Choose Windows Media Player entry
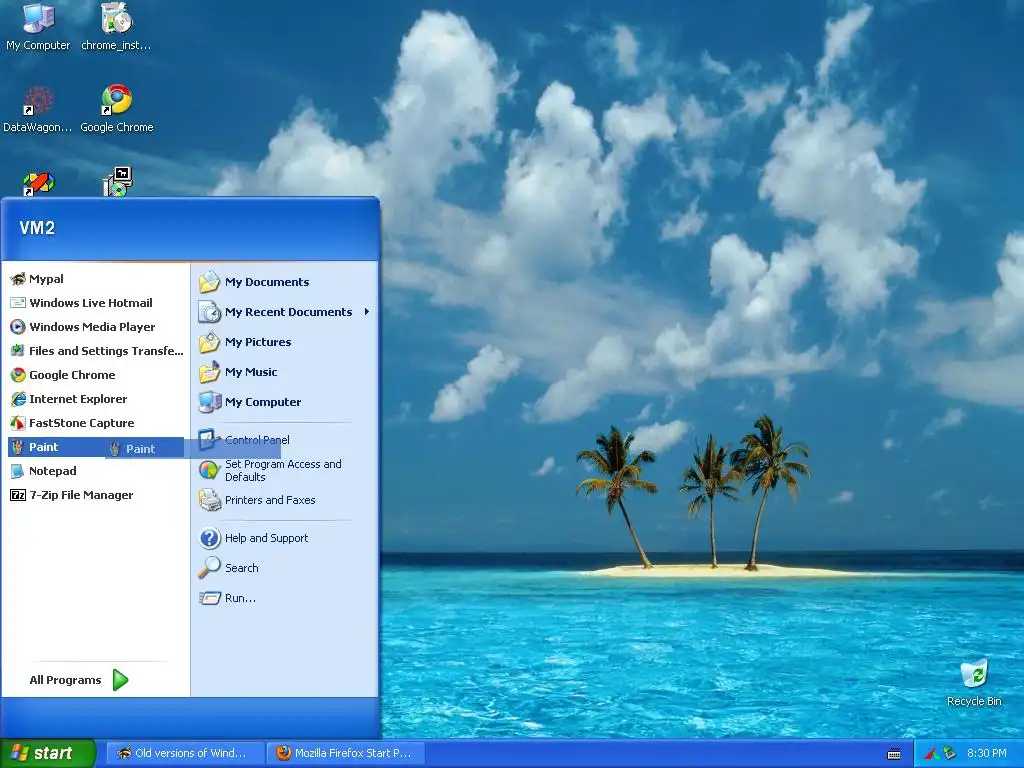Viewport: 1024px width, 768px height. pyautogui.click(x=95, y=327)
